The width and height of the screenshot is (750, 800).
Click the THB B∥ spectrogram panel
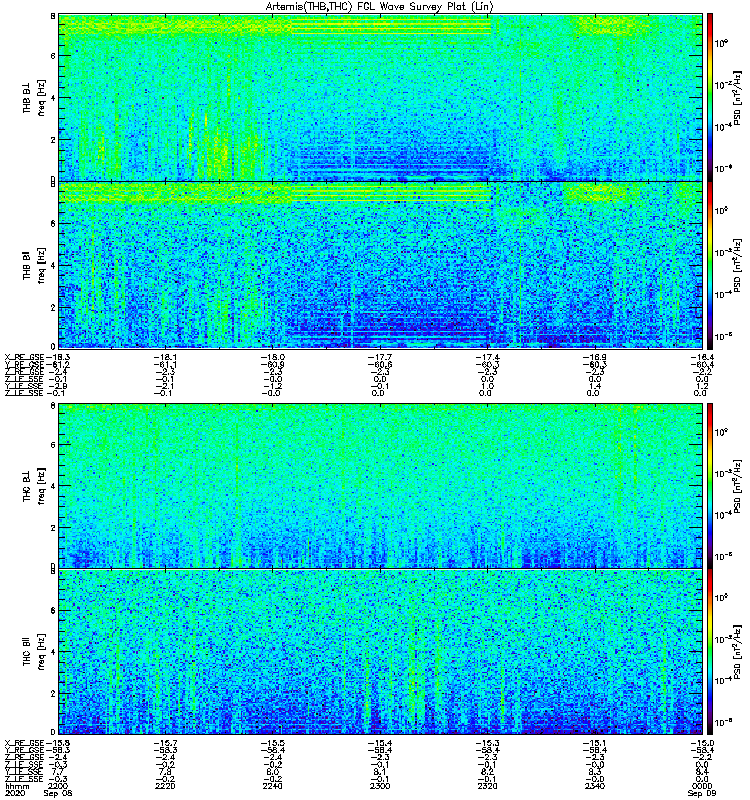coord(381,265)
